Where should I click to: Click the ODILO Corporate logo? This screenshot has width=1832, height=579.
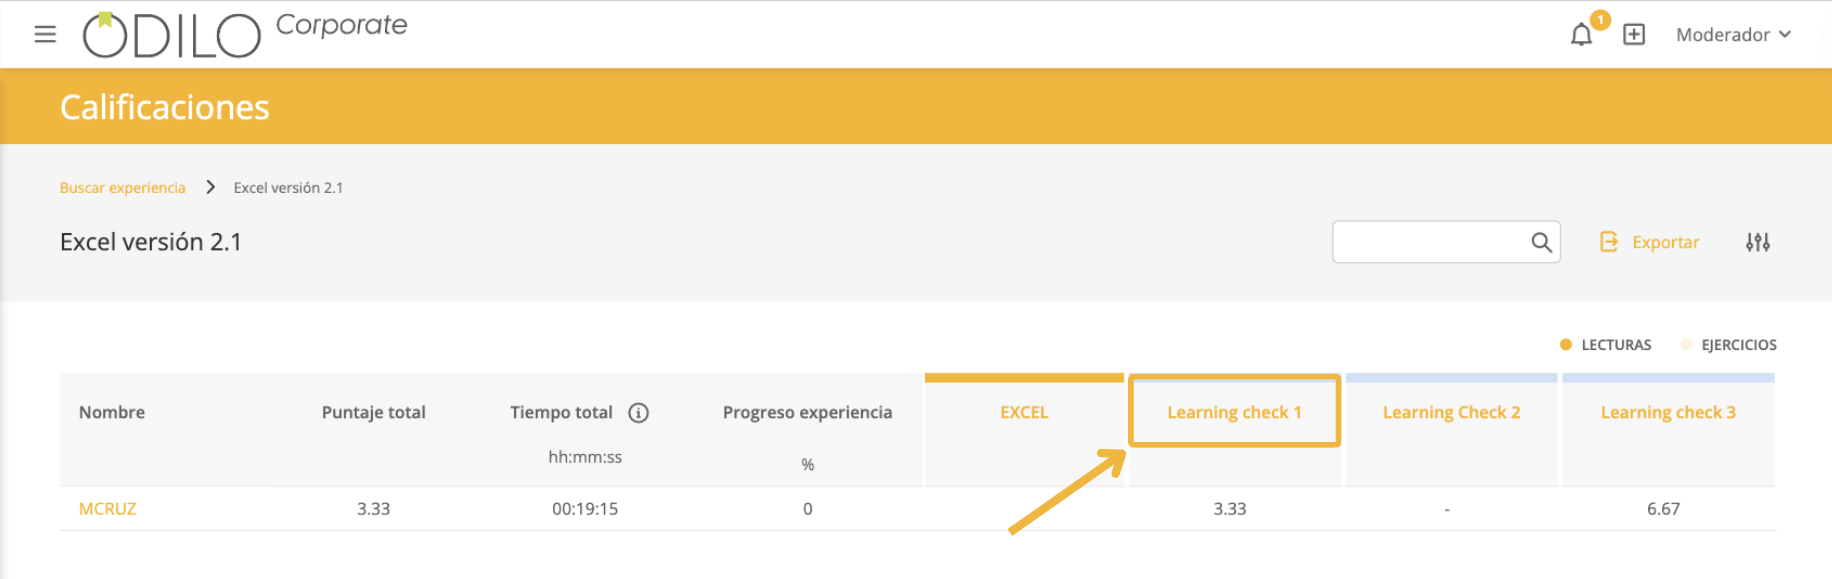tap(245, 33)
